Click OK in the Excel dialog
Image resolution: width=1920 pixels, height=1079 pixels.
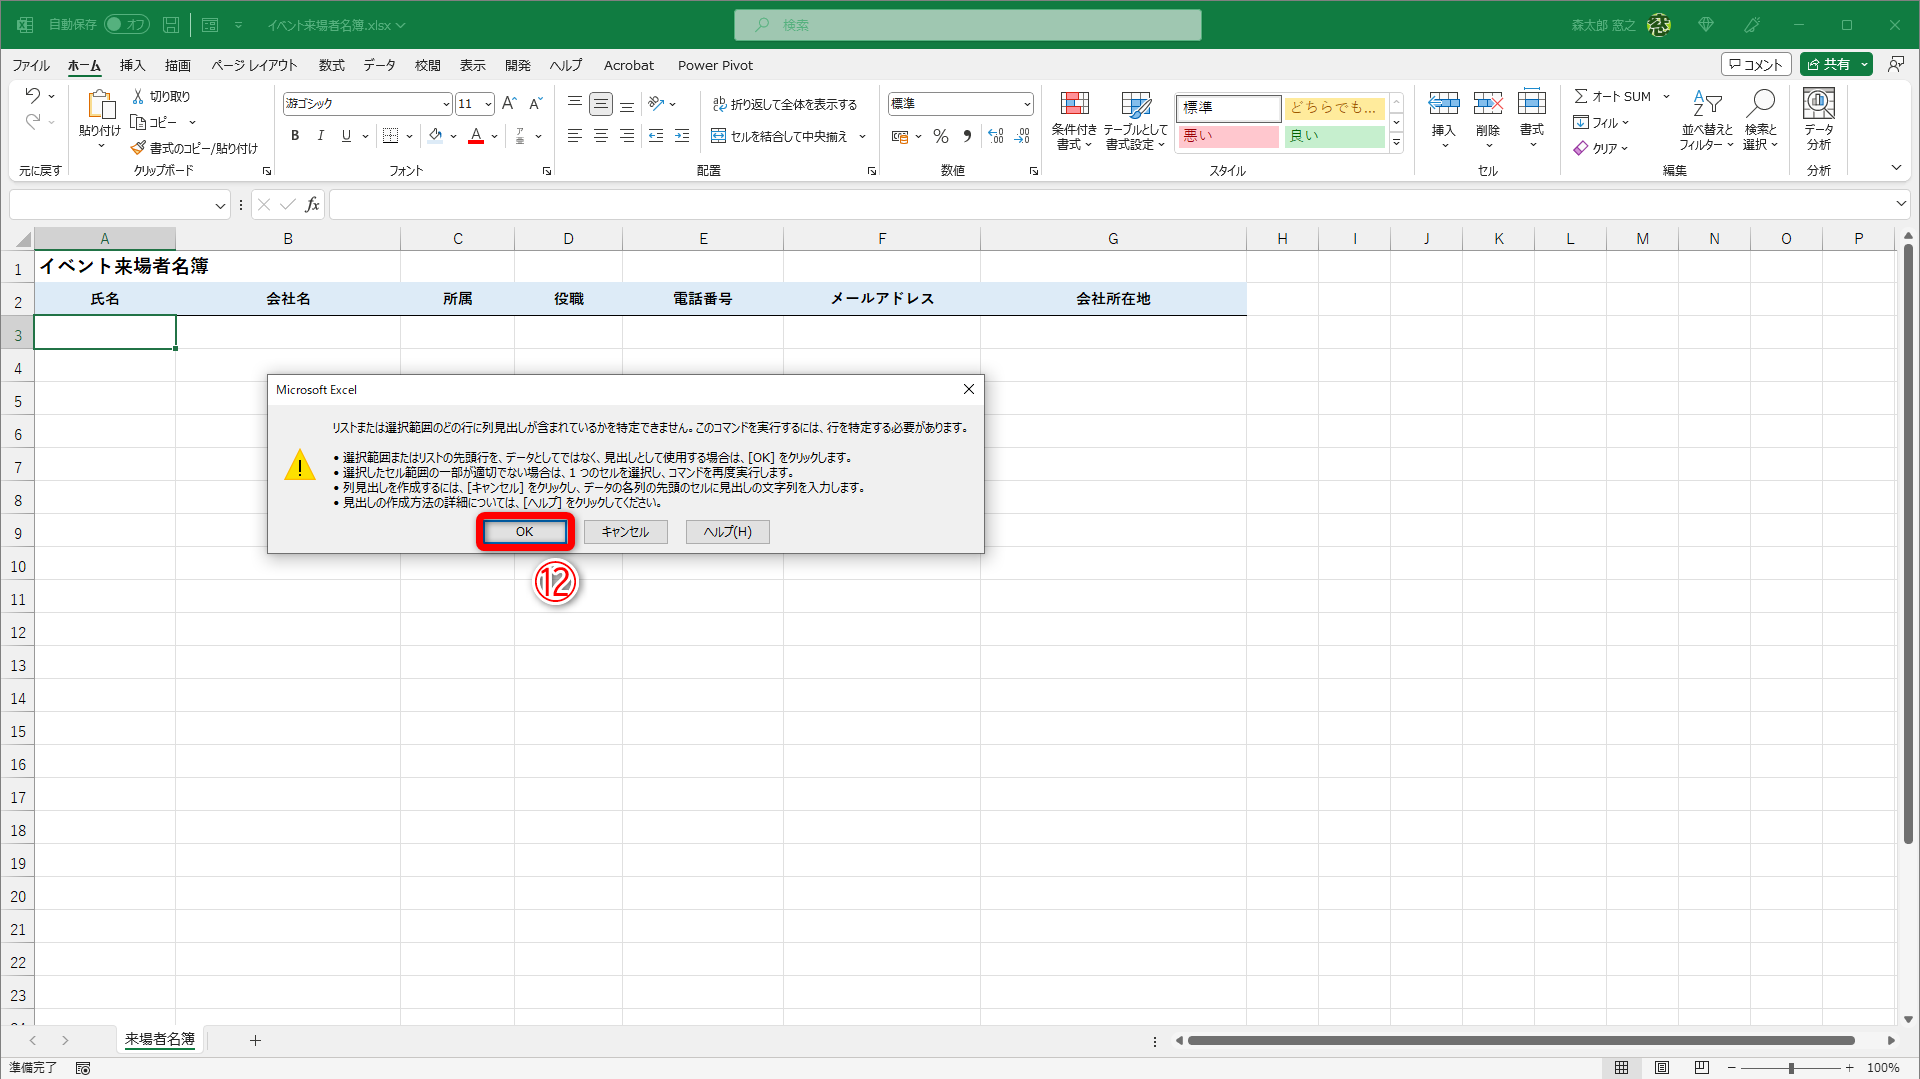tap(524, 532)
